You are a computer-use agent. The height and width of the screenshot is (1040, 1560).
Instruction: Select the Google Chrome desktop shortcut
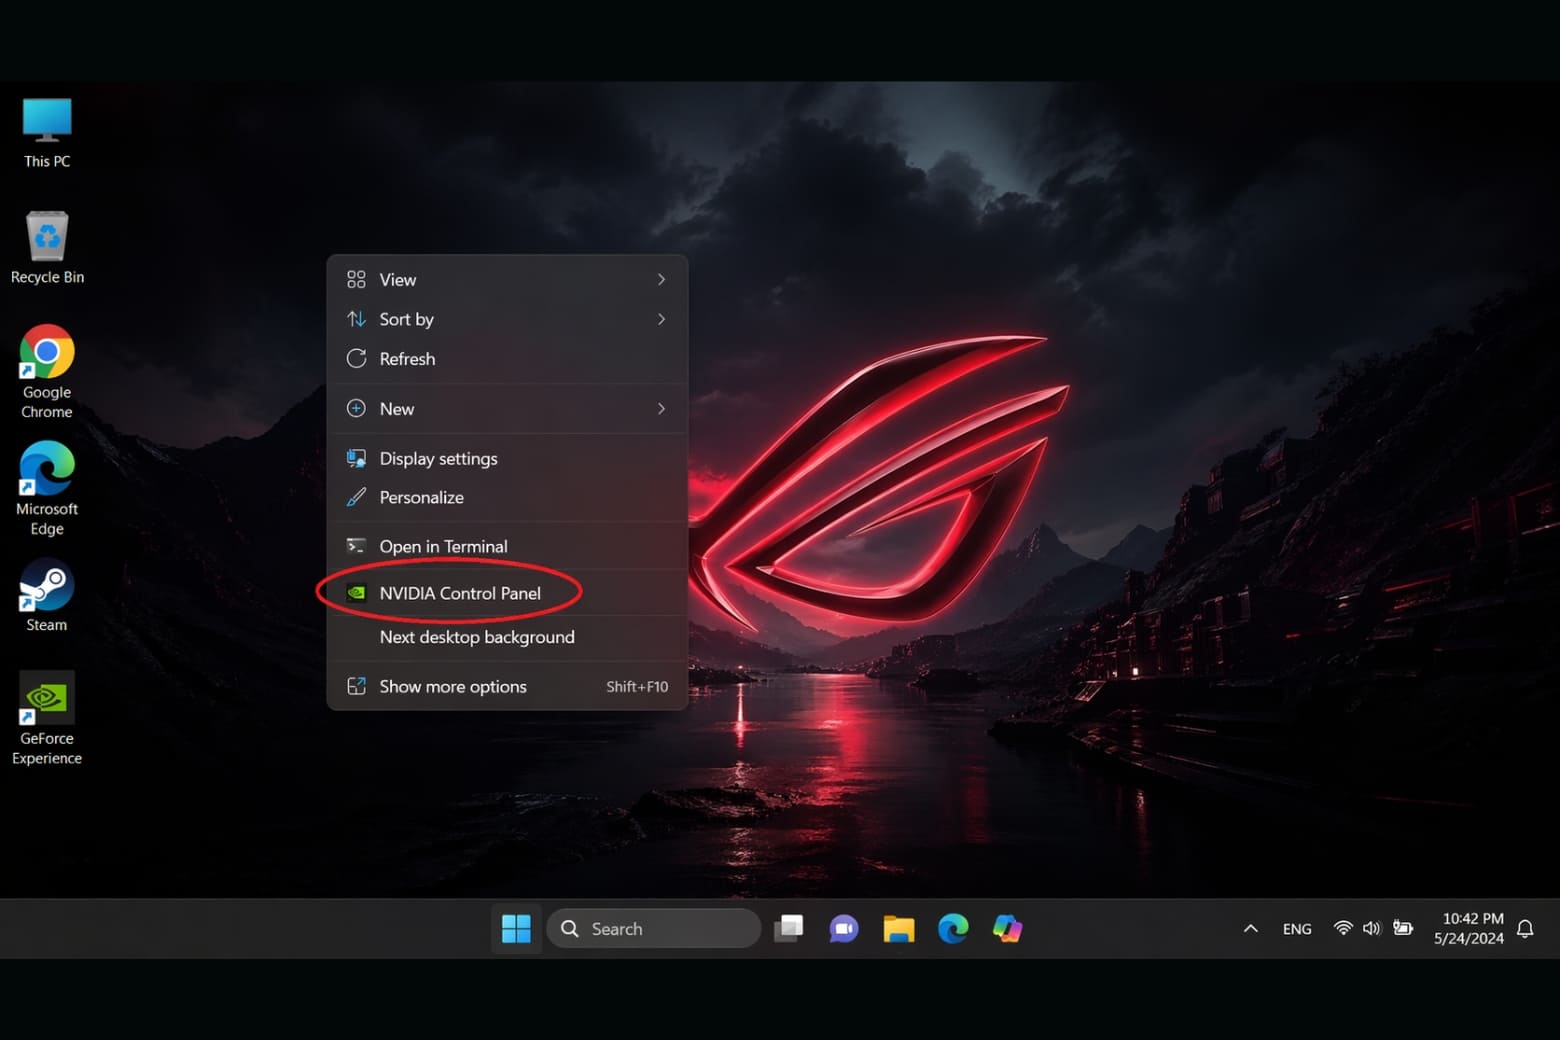tap(47, 372)
